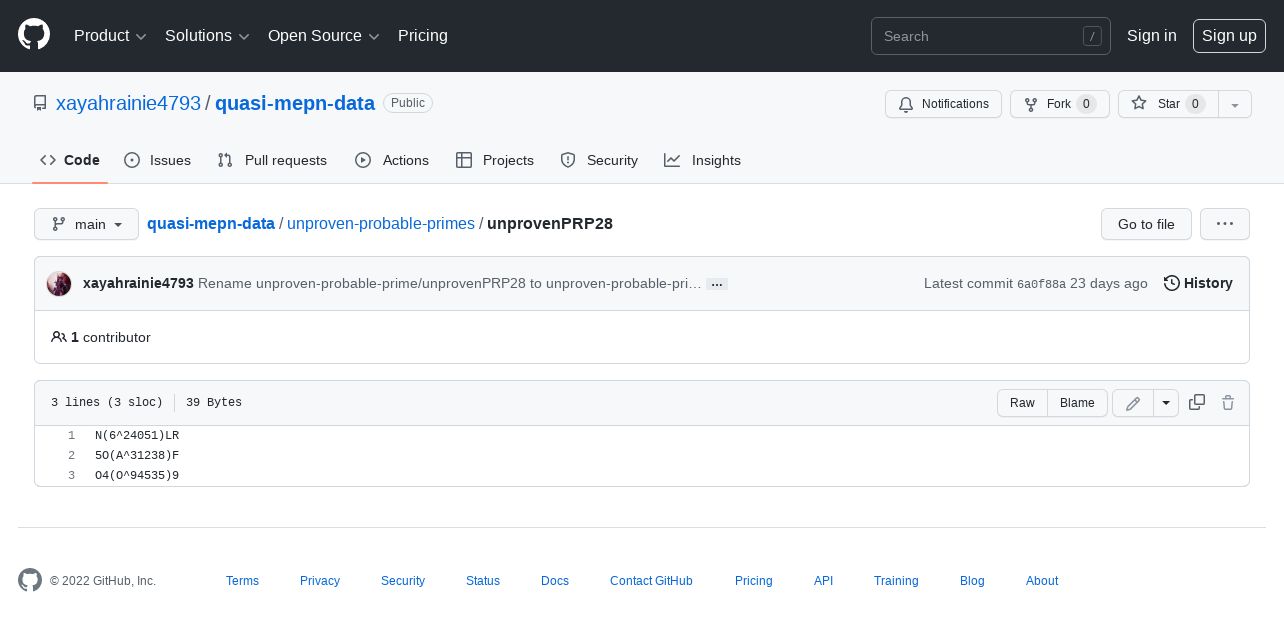Go to the GitHub homepage logo

[34, 35]
